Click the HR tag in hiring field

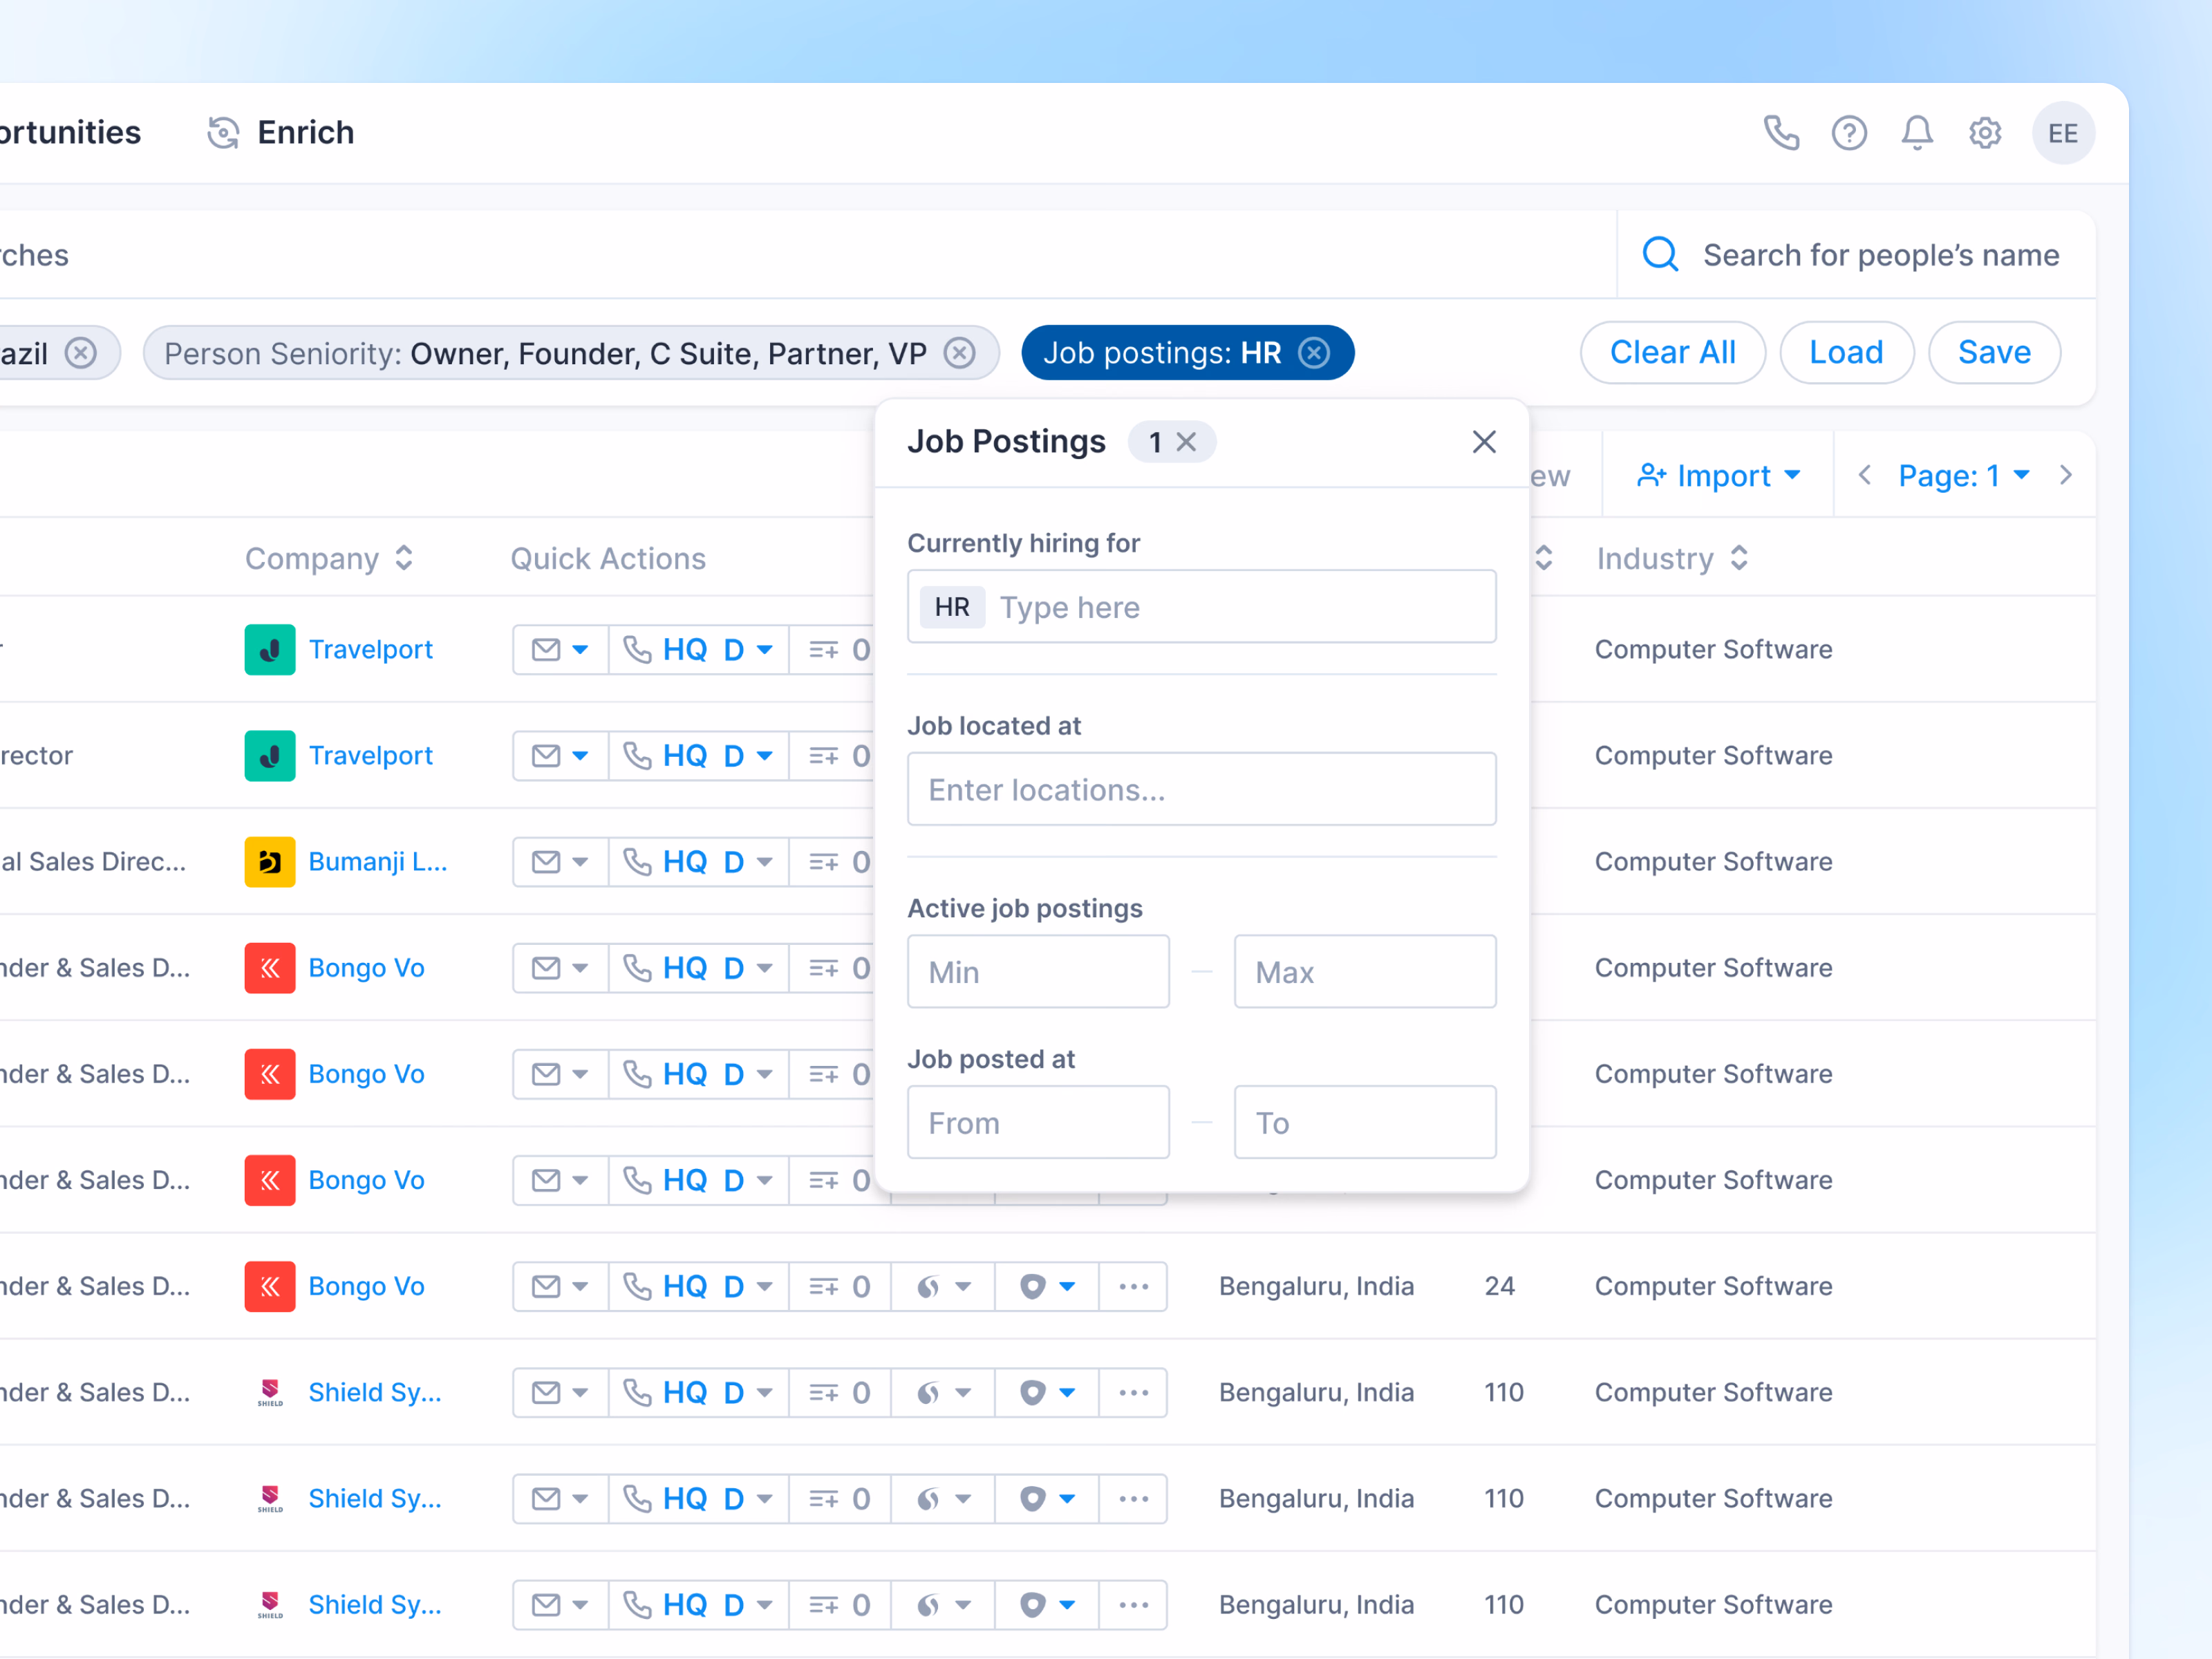951,607
